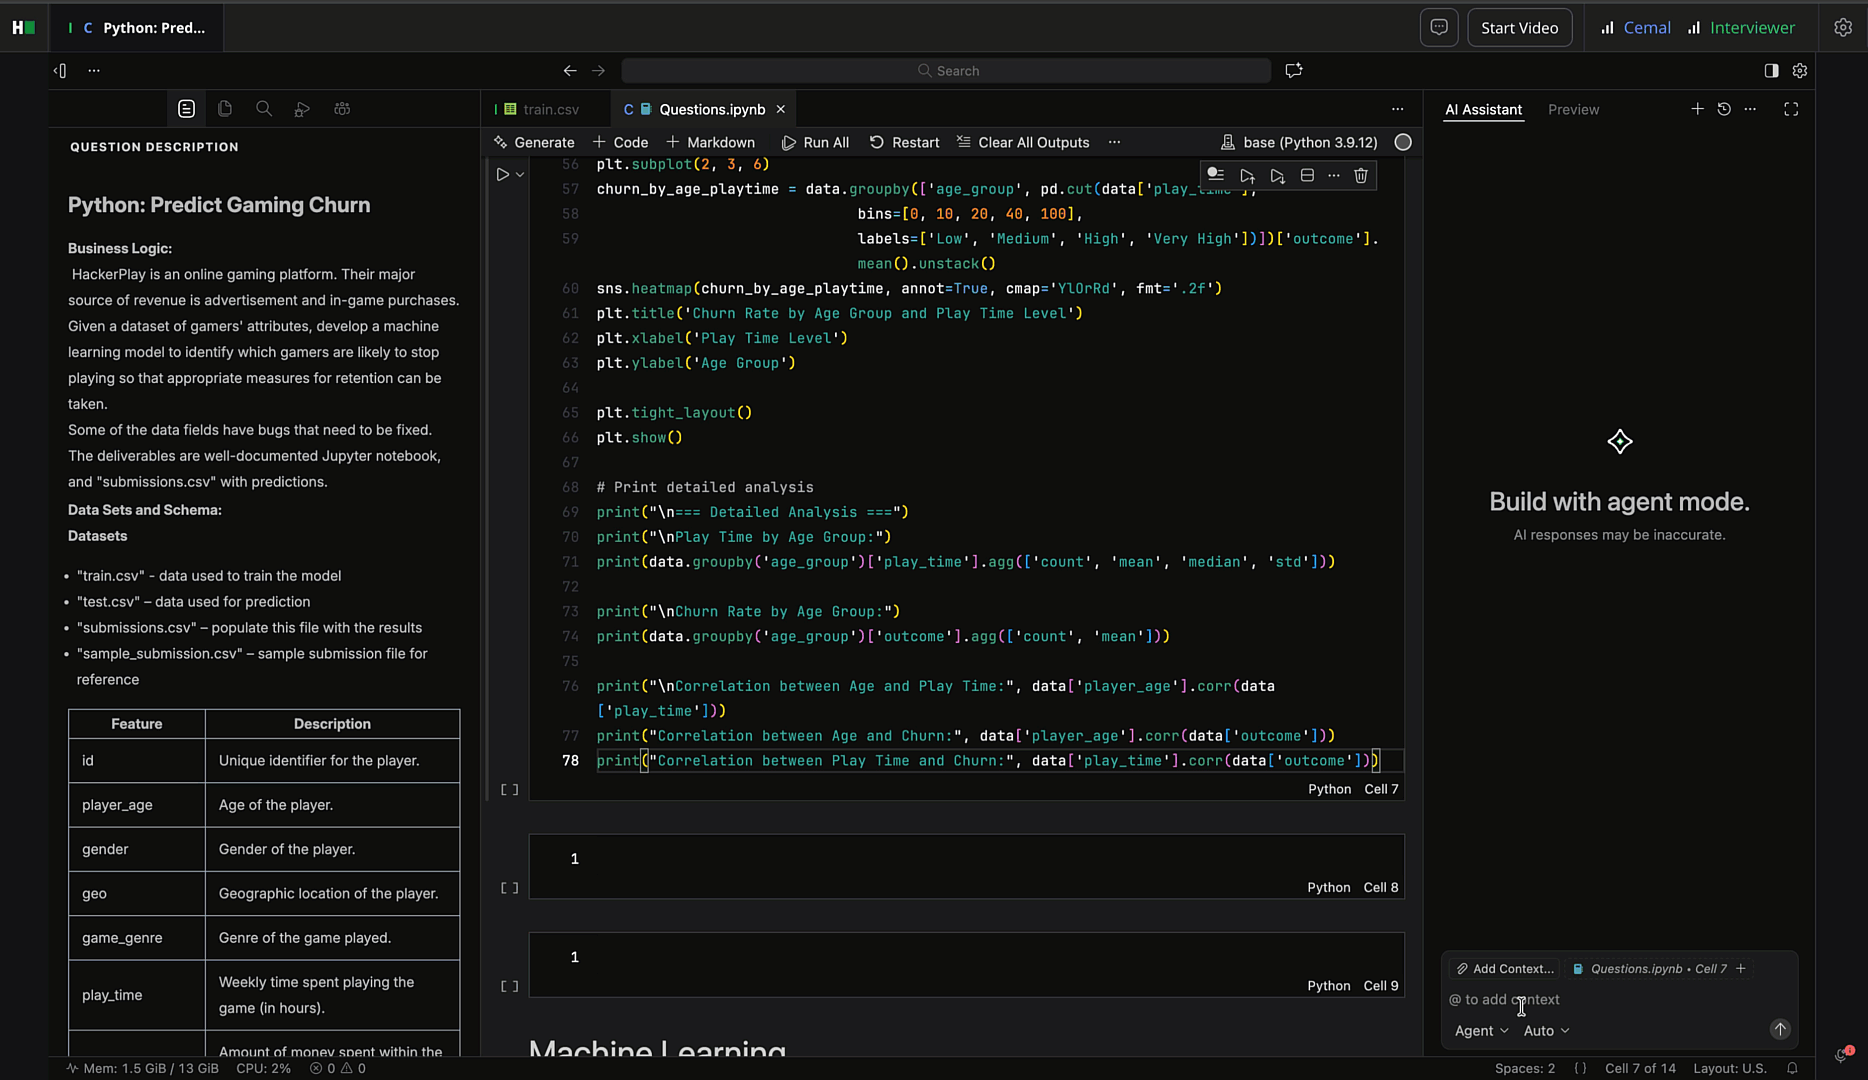Click the collaboration/people icon in the sidebar

[x=342, y=109]
